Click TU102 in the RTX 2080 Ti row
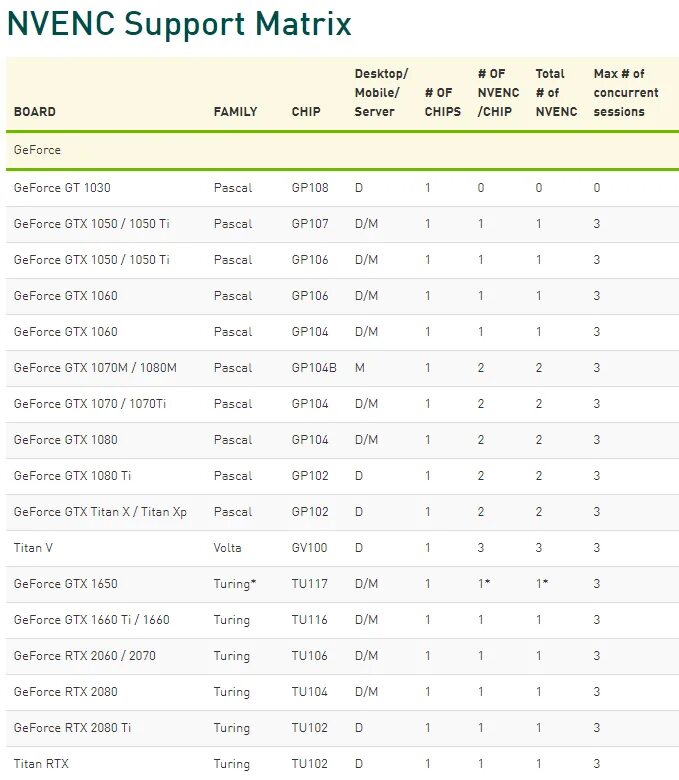 (x=309, y=727)
